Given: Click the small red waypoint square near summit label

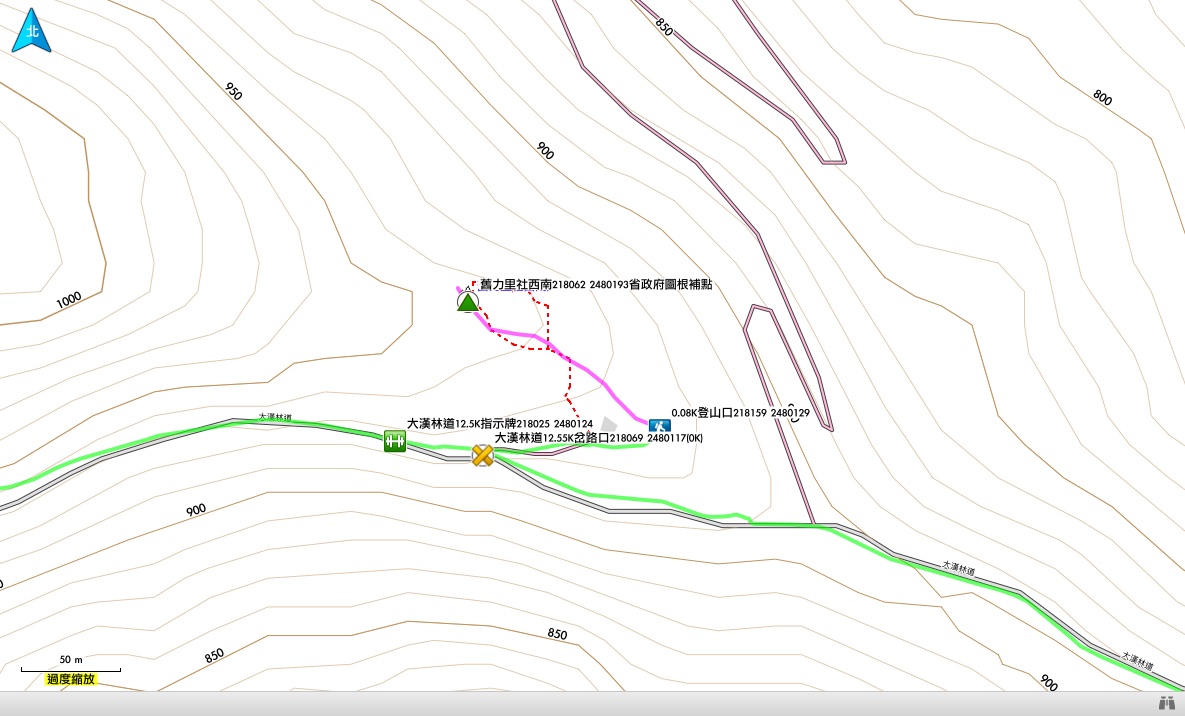Looking at the screenshot, I should click(x=474, y=283).
